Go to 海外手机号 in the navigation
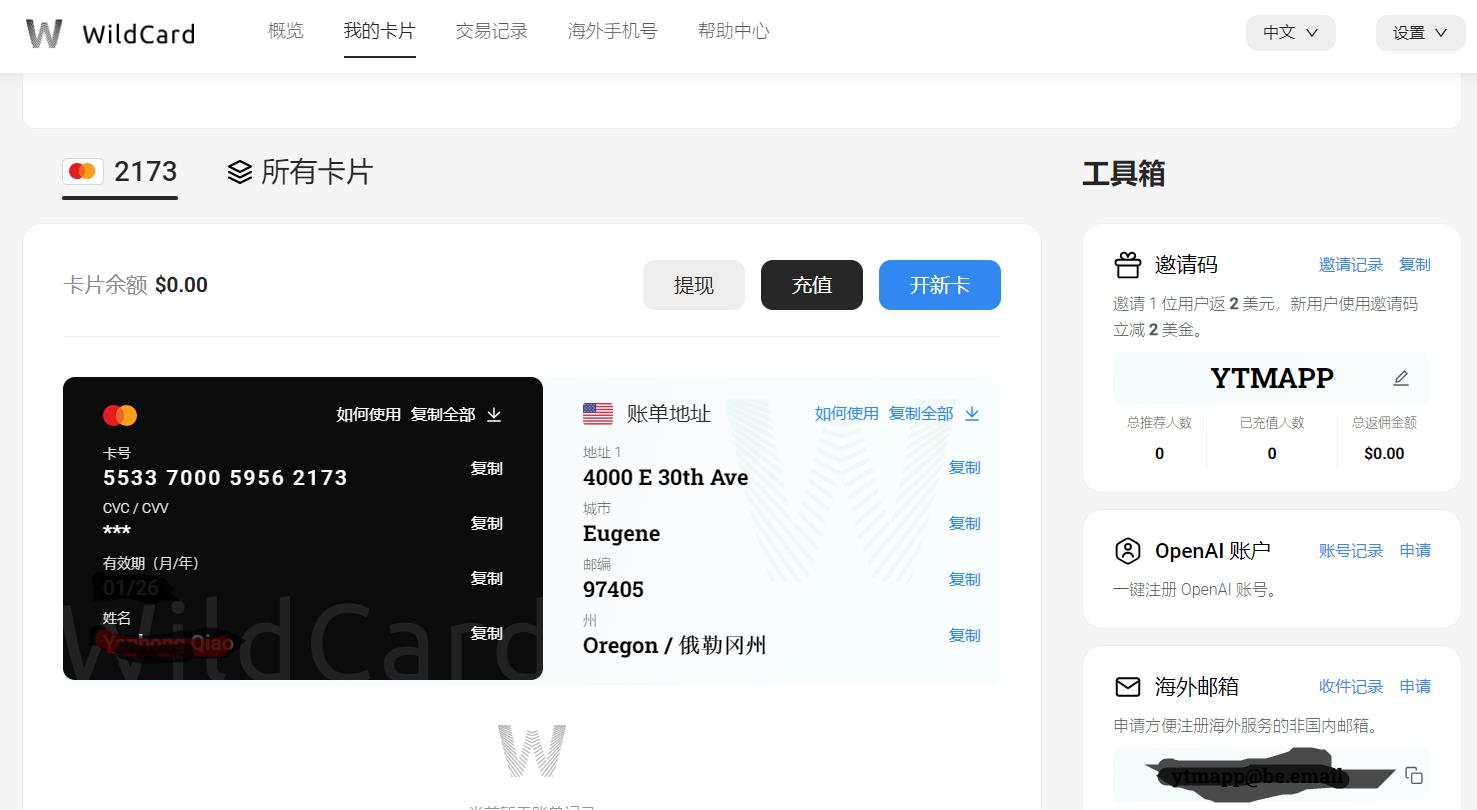Viewport: 1477px width, 810px height. (612, 31)
